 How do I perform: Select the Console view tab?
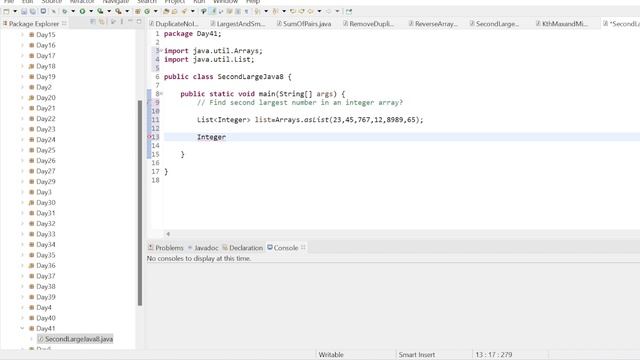(x=282, y=248)
